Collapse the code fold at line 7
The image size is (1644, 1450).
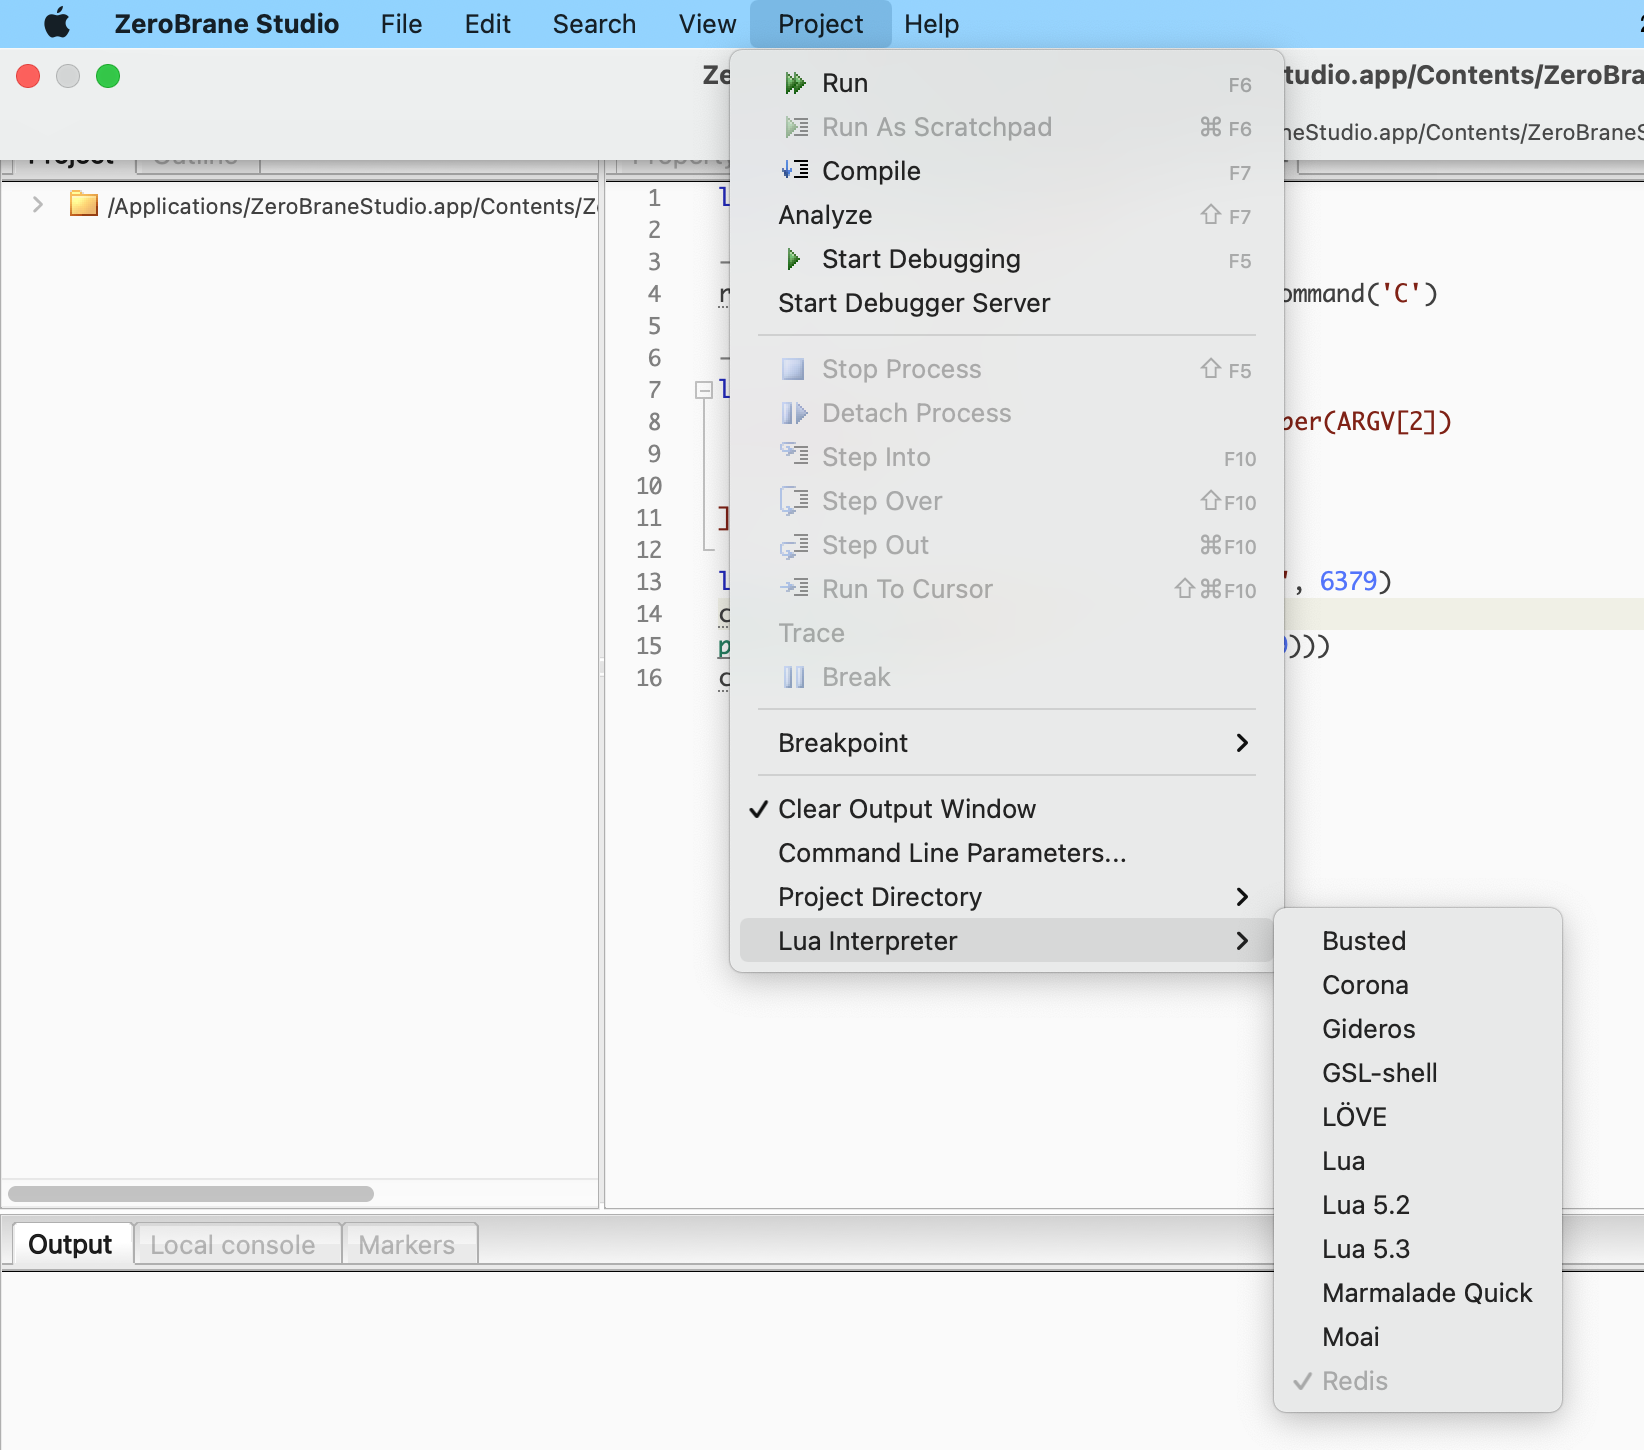point(704,390)
